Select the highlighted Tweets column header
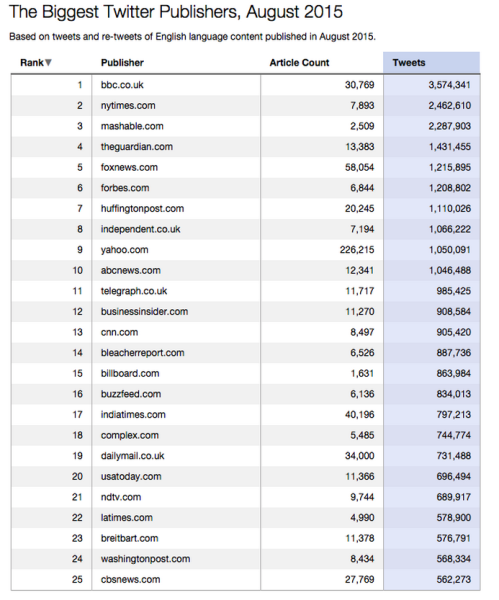This screenshot has height=600, width=499. click(431, 62)
